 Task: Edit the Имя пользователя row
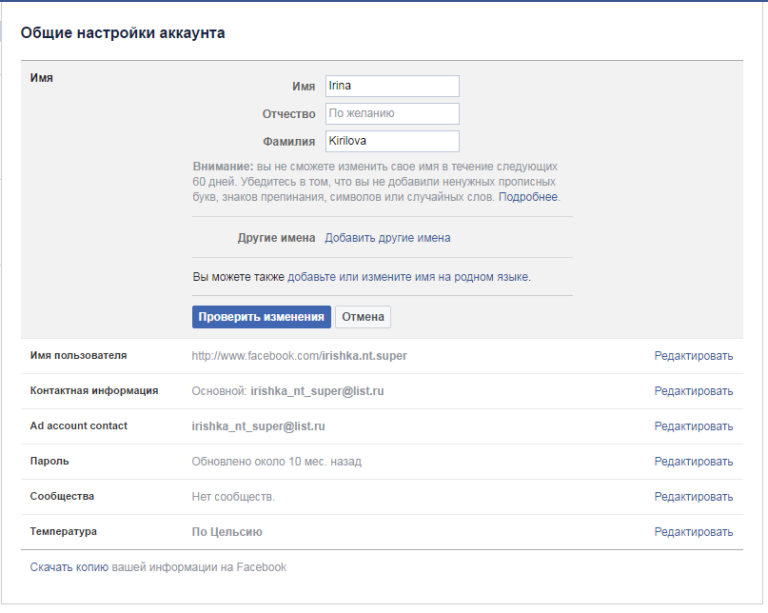pyautogui.click(x=694, y=356)
